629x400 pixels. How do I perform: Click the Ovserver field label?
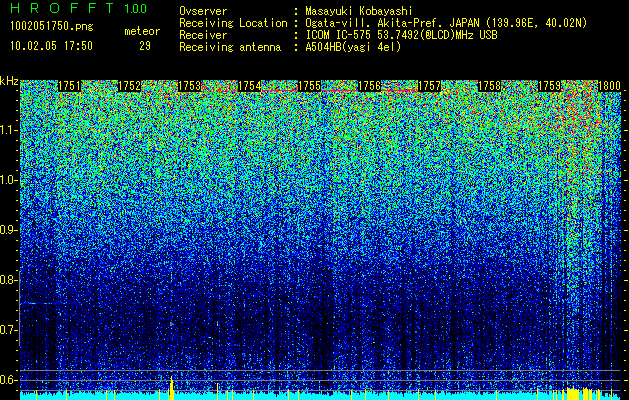203,11
